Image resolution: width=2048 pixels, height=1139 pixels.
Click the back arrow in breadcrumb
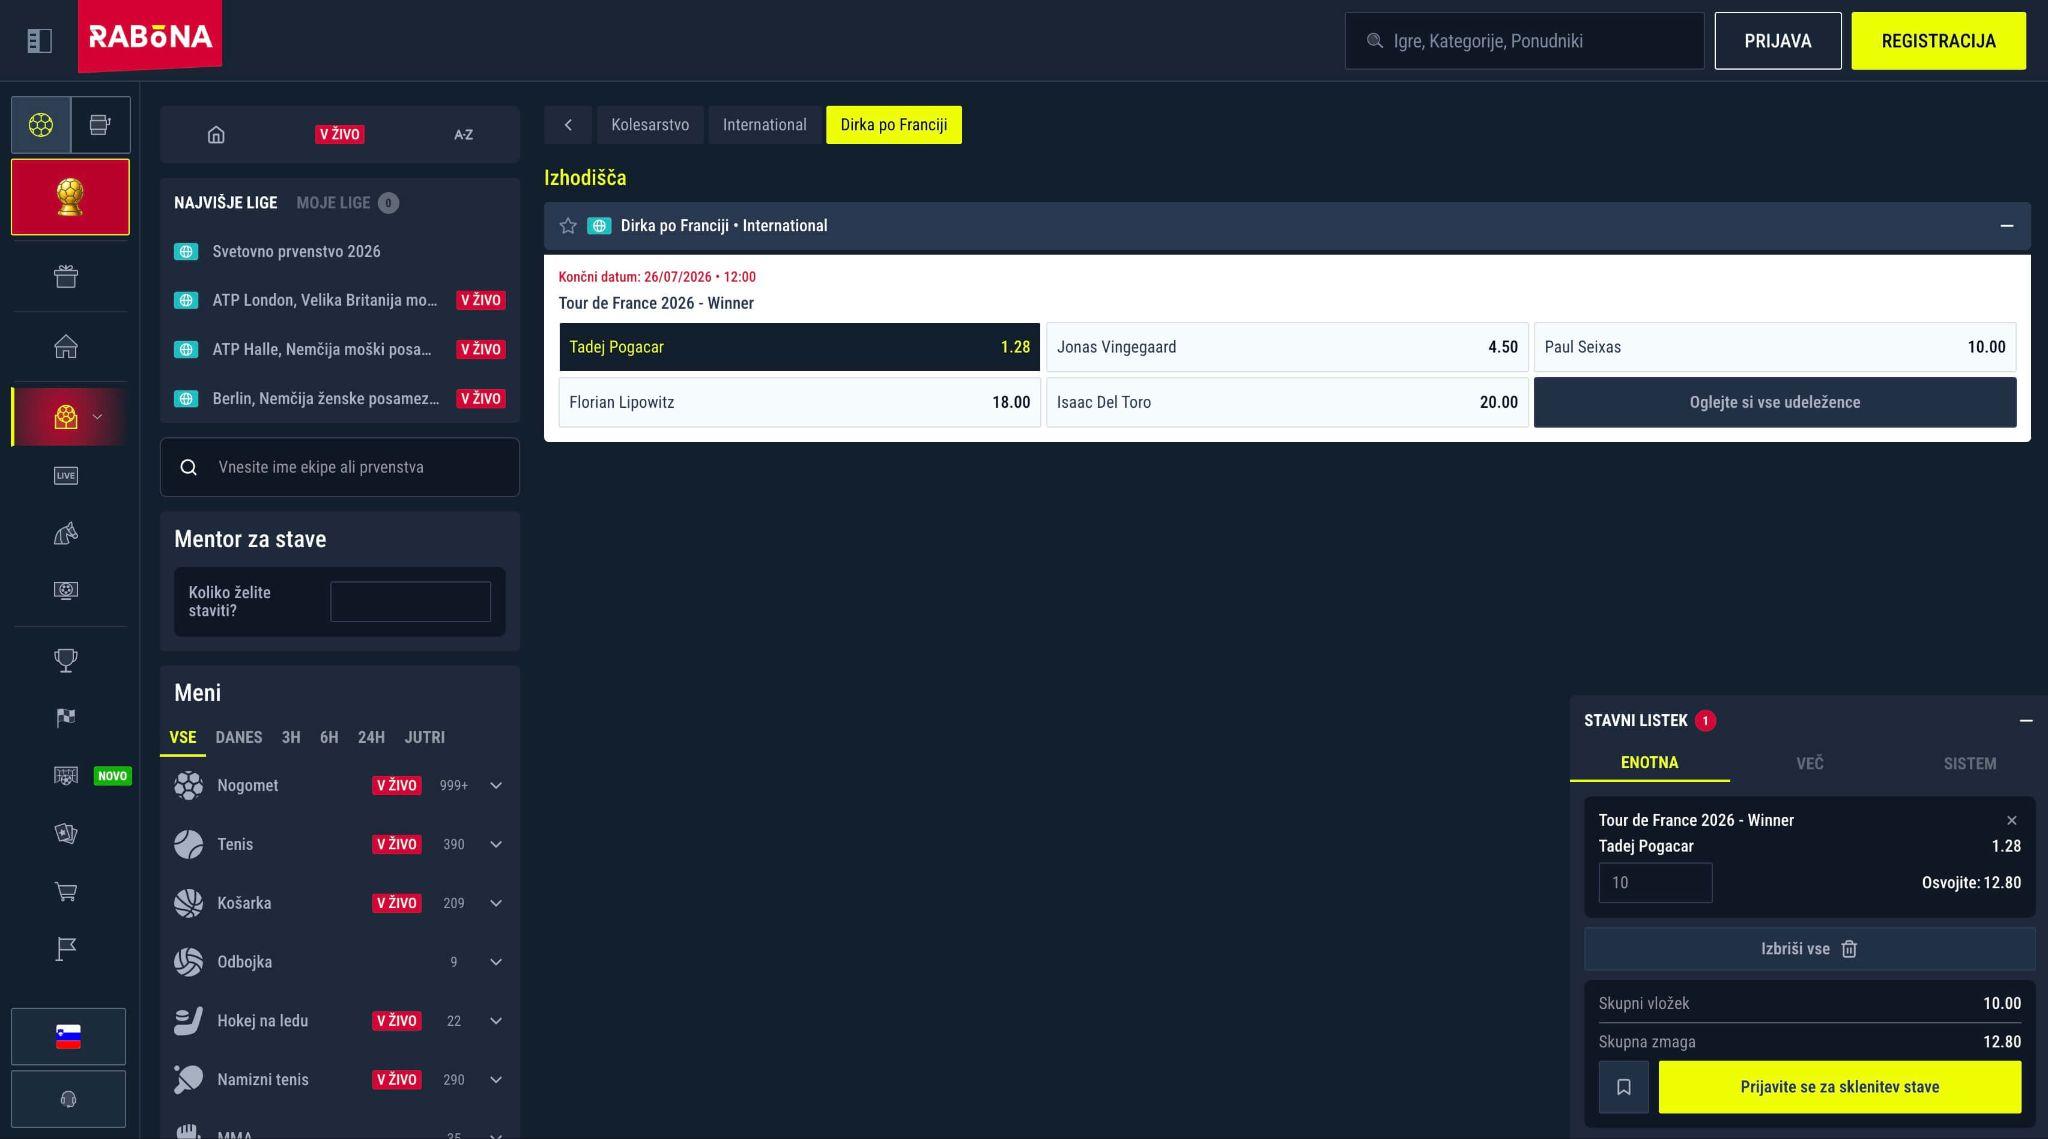click(568, 125)
